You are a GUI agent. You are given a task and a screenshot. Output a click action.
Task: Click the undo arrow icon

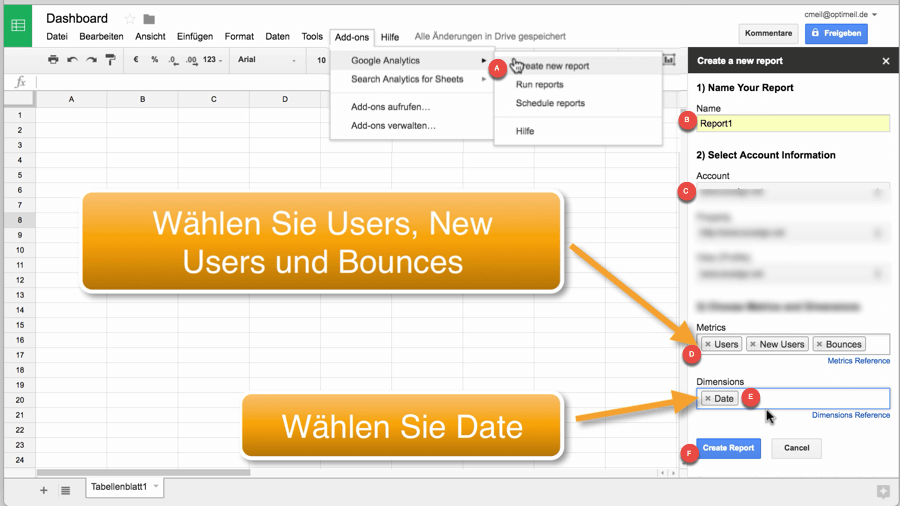click(x=72, y=60)
